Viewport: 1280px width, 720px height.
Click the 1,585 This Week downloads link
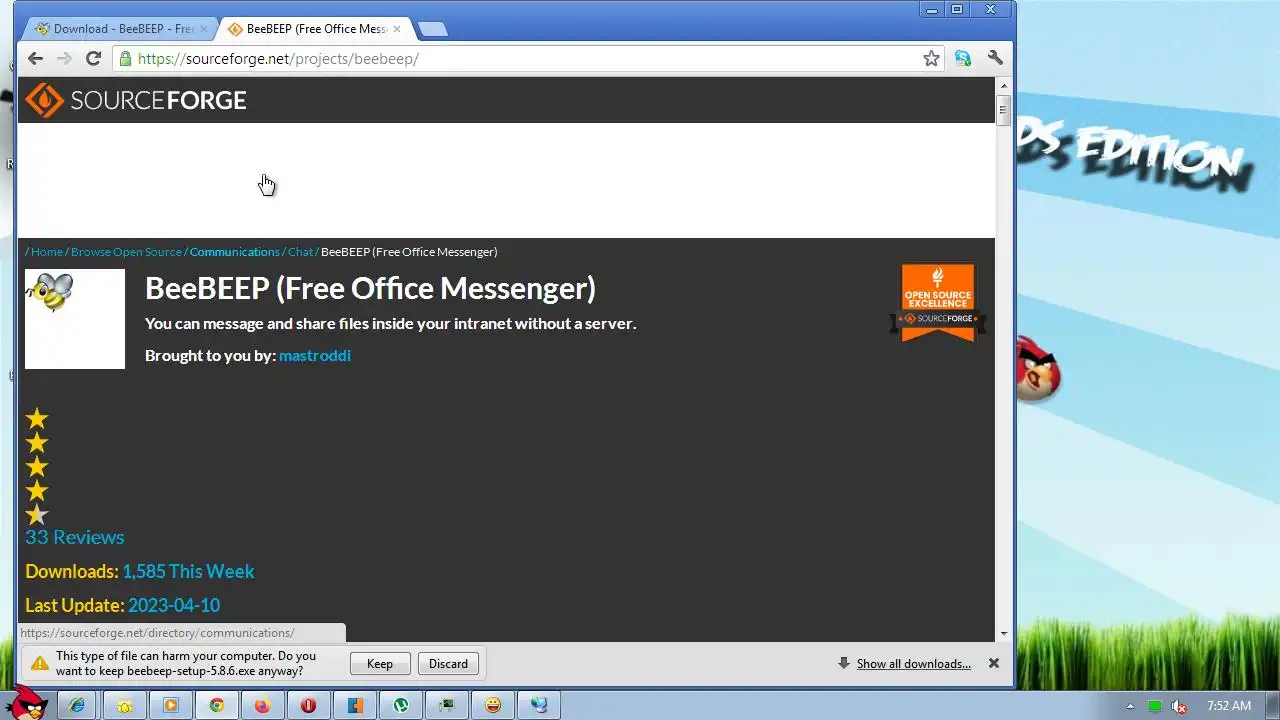(x=188, y=571)
